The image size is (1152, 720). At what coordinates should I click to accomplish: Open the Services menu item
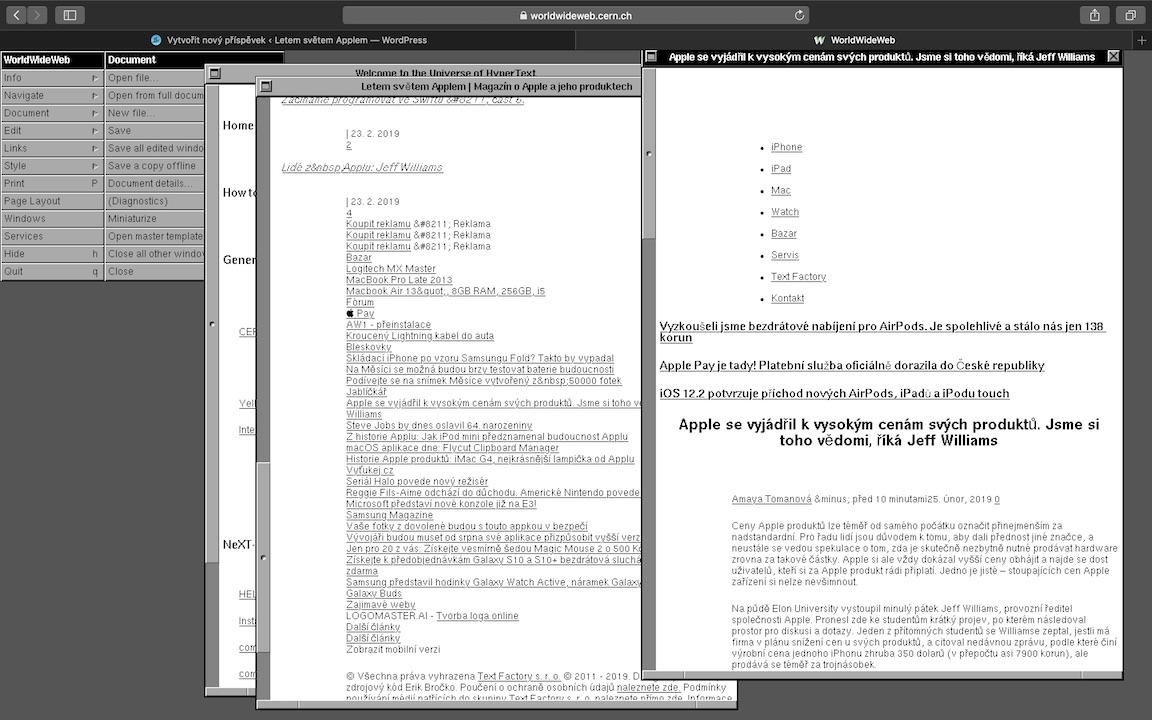point(51,237)
